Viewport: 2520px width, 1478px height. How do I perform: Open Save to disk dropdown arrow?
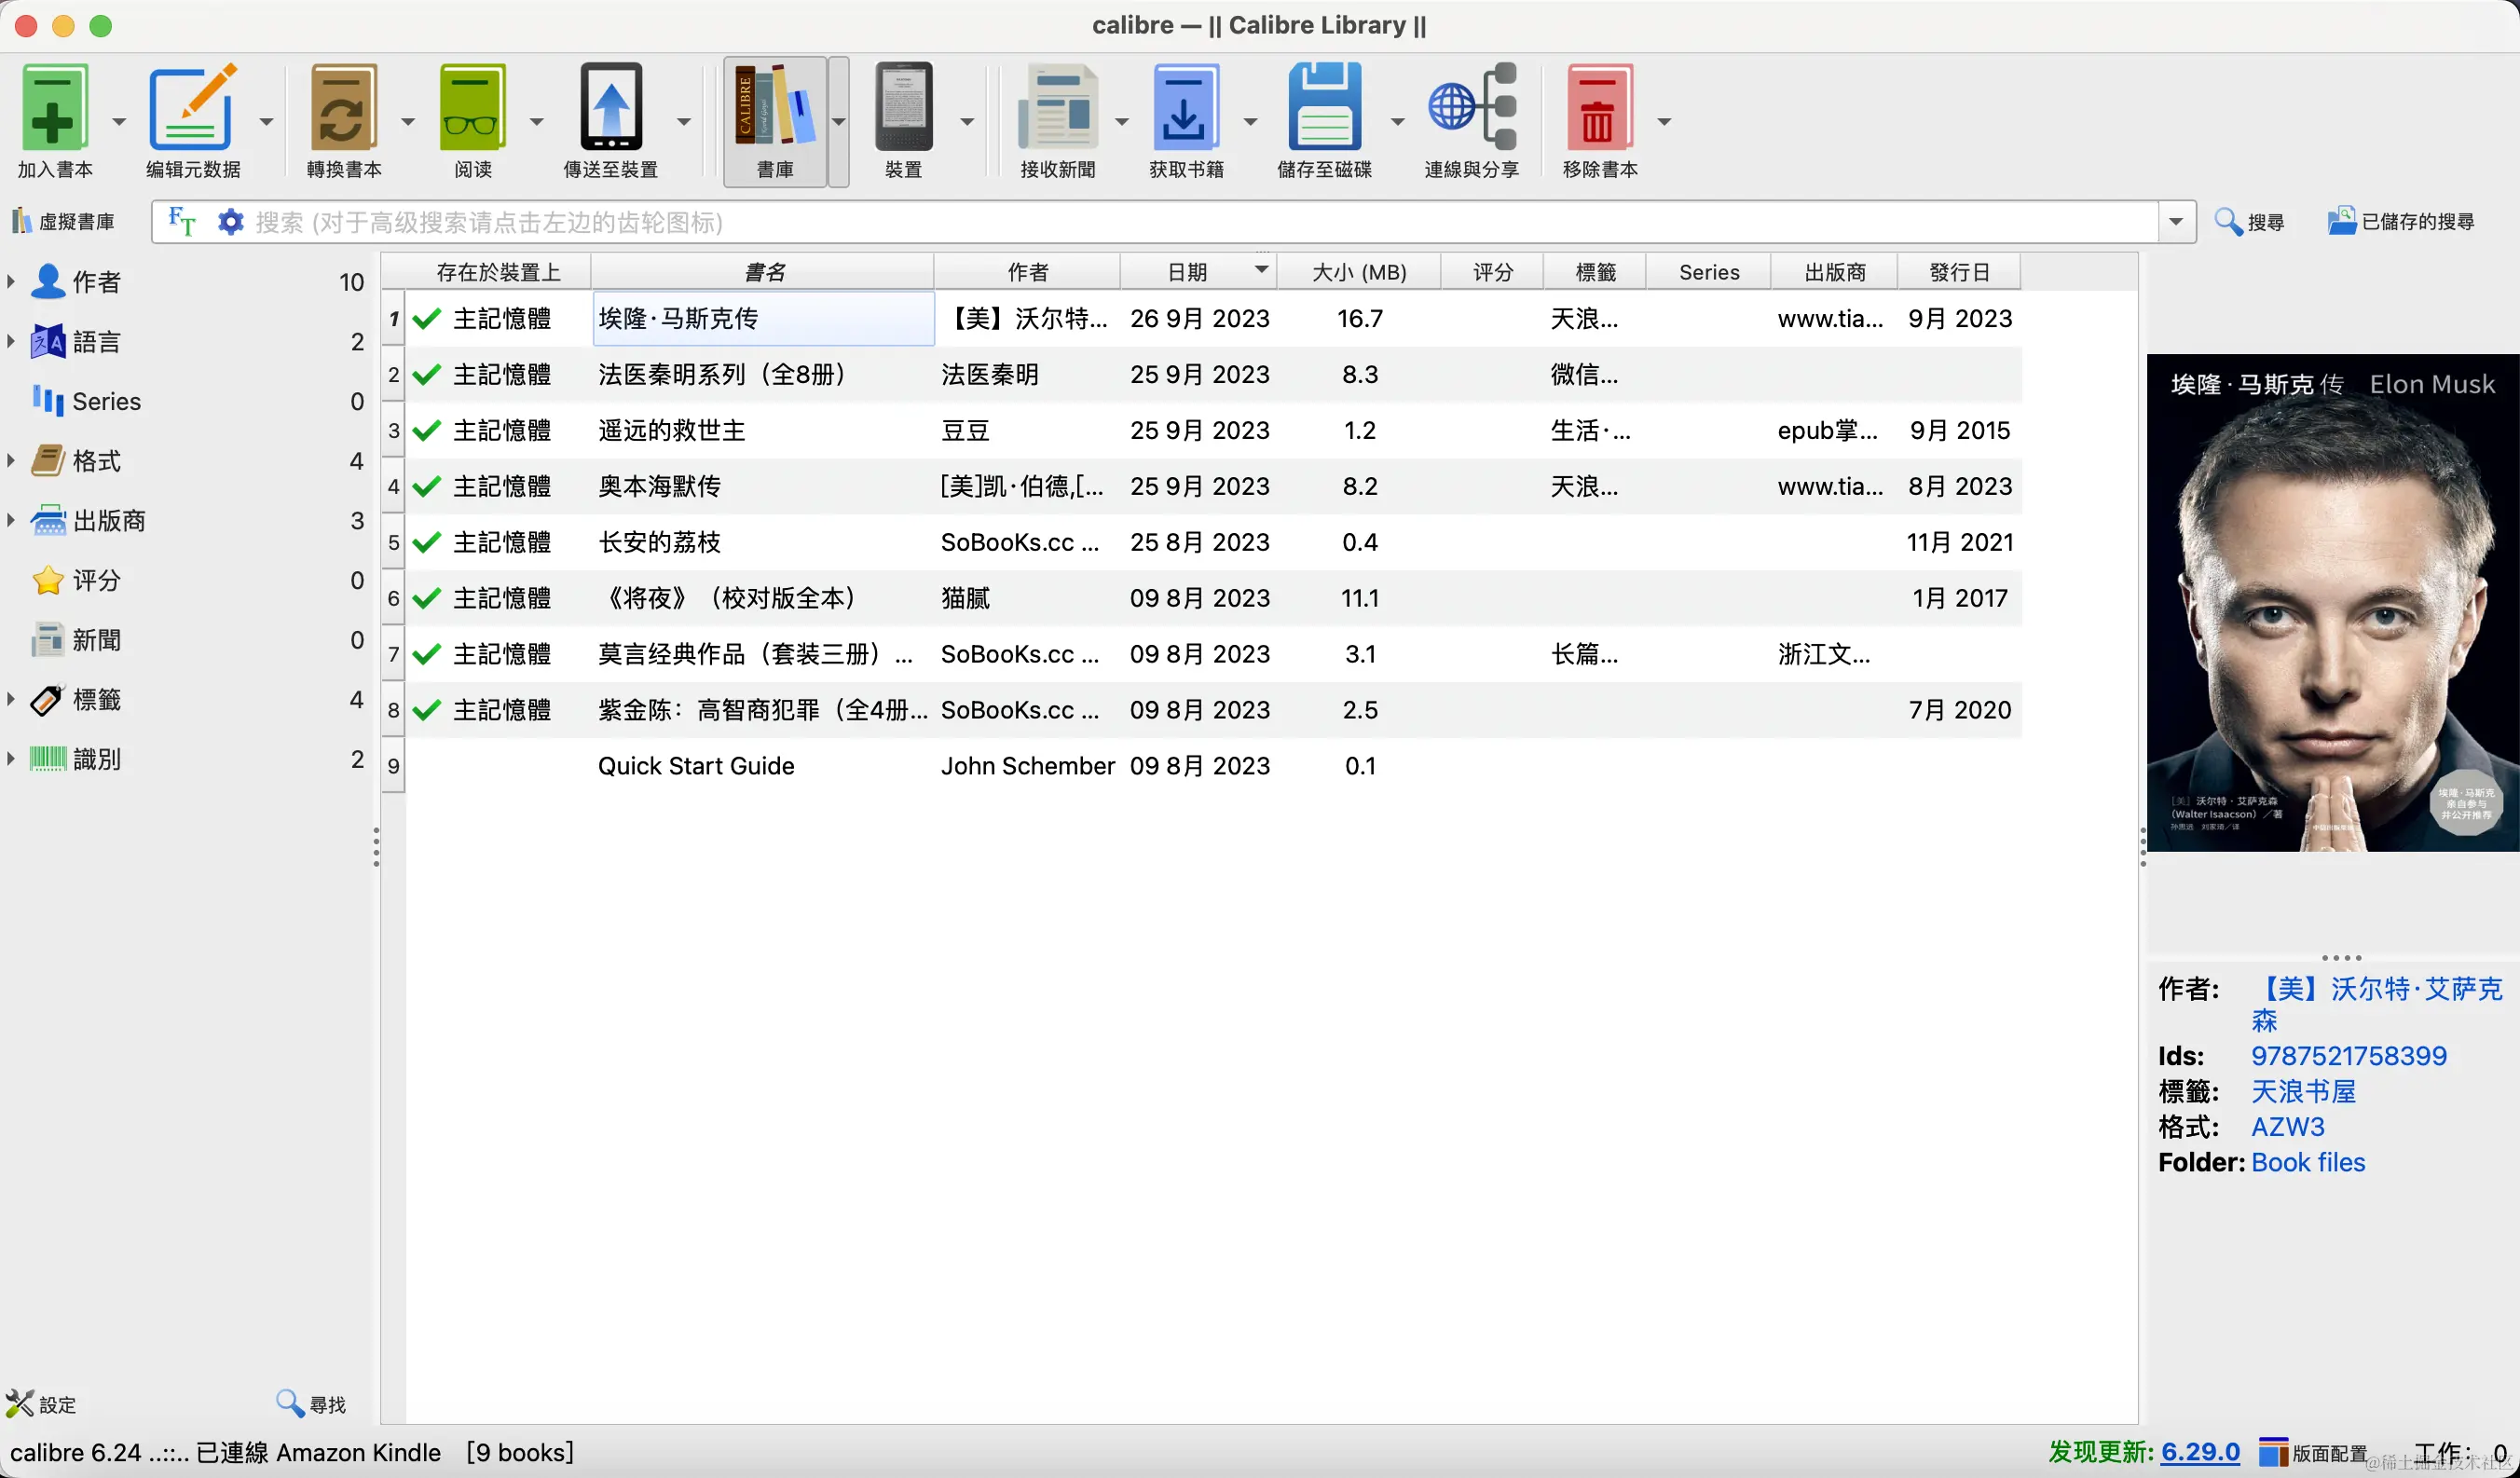point(1397,122)
